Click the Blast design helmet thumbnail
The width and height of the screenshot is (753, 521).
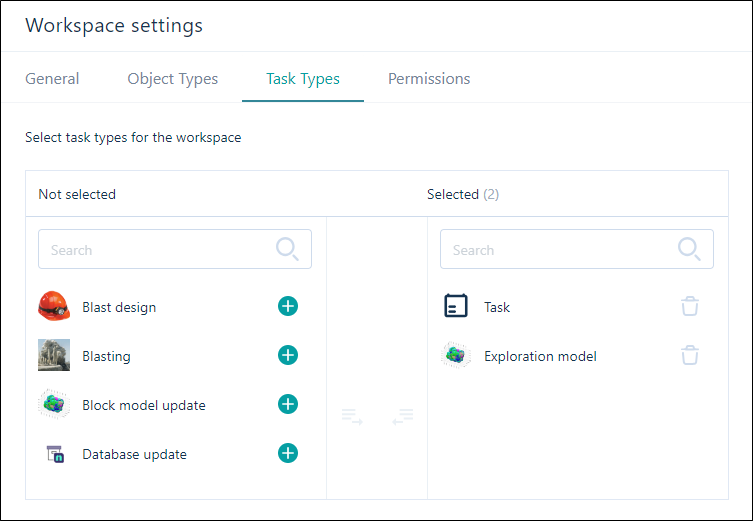54,306
